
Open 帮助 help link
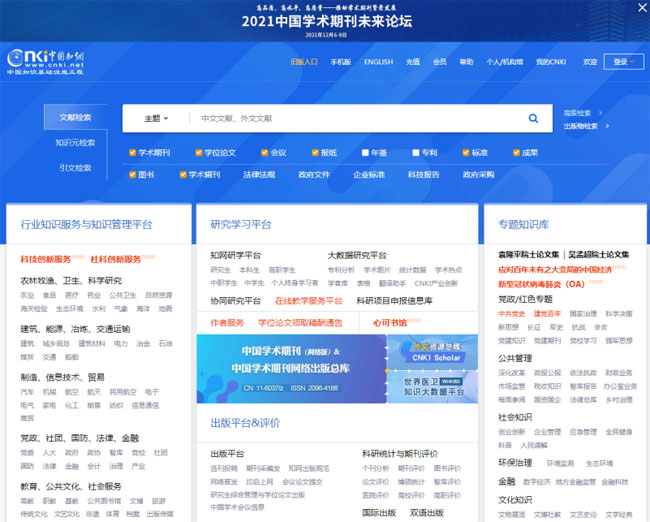point(466,62)
